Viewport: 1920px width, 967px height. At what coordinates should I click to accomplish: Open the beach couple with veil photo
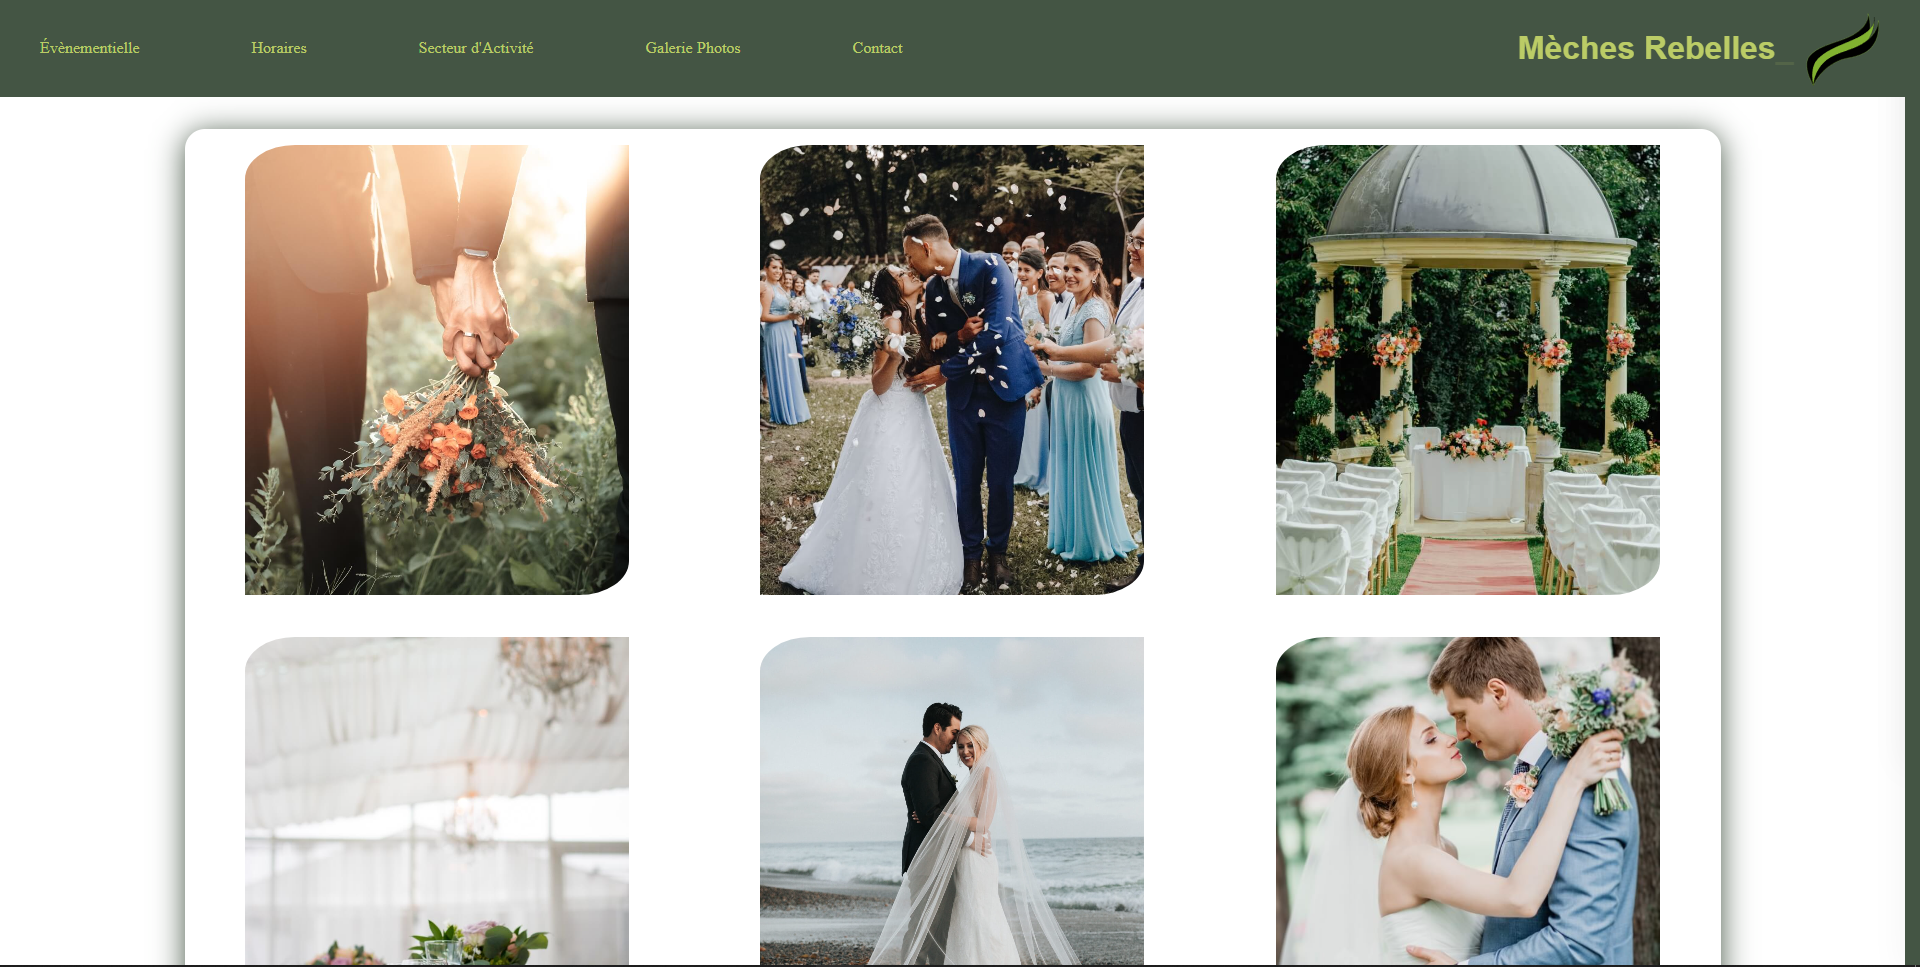(x=951, y=800)
